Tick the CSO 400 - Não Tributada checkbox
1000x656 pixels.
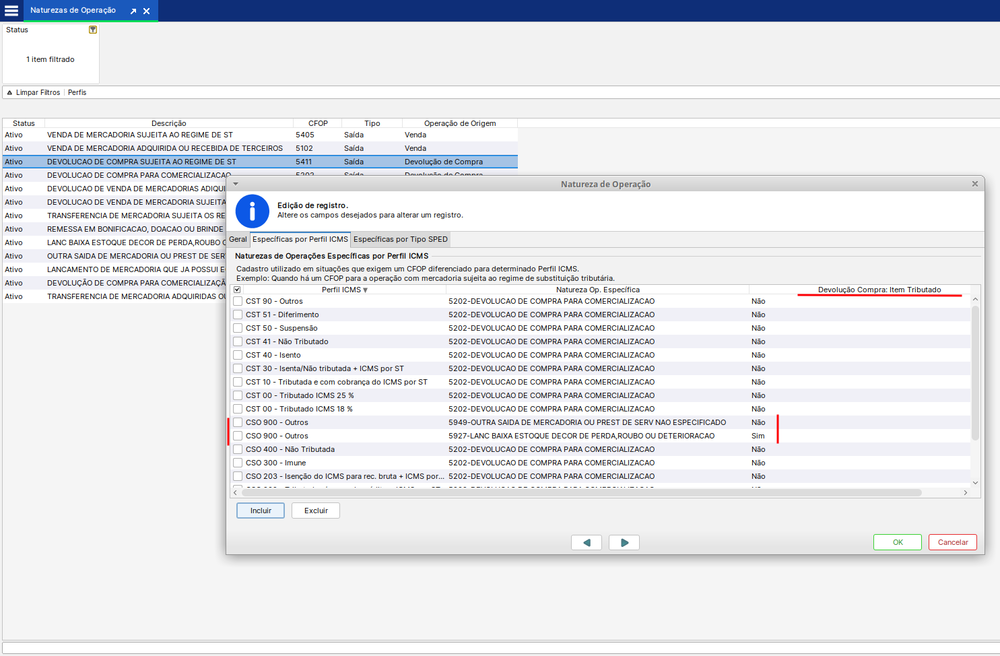coord(238,450)
